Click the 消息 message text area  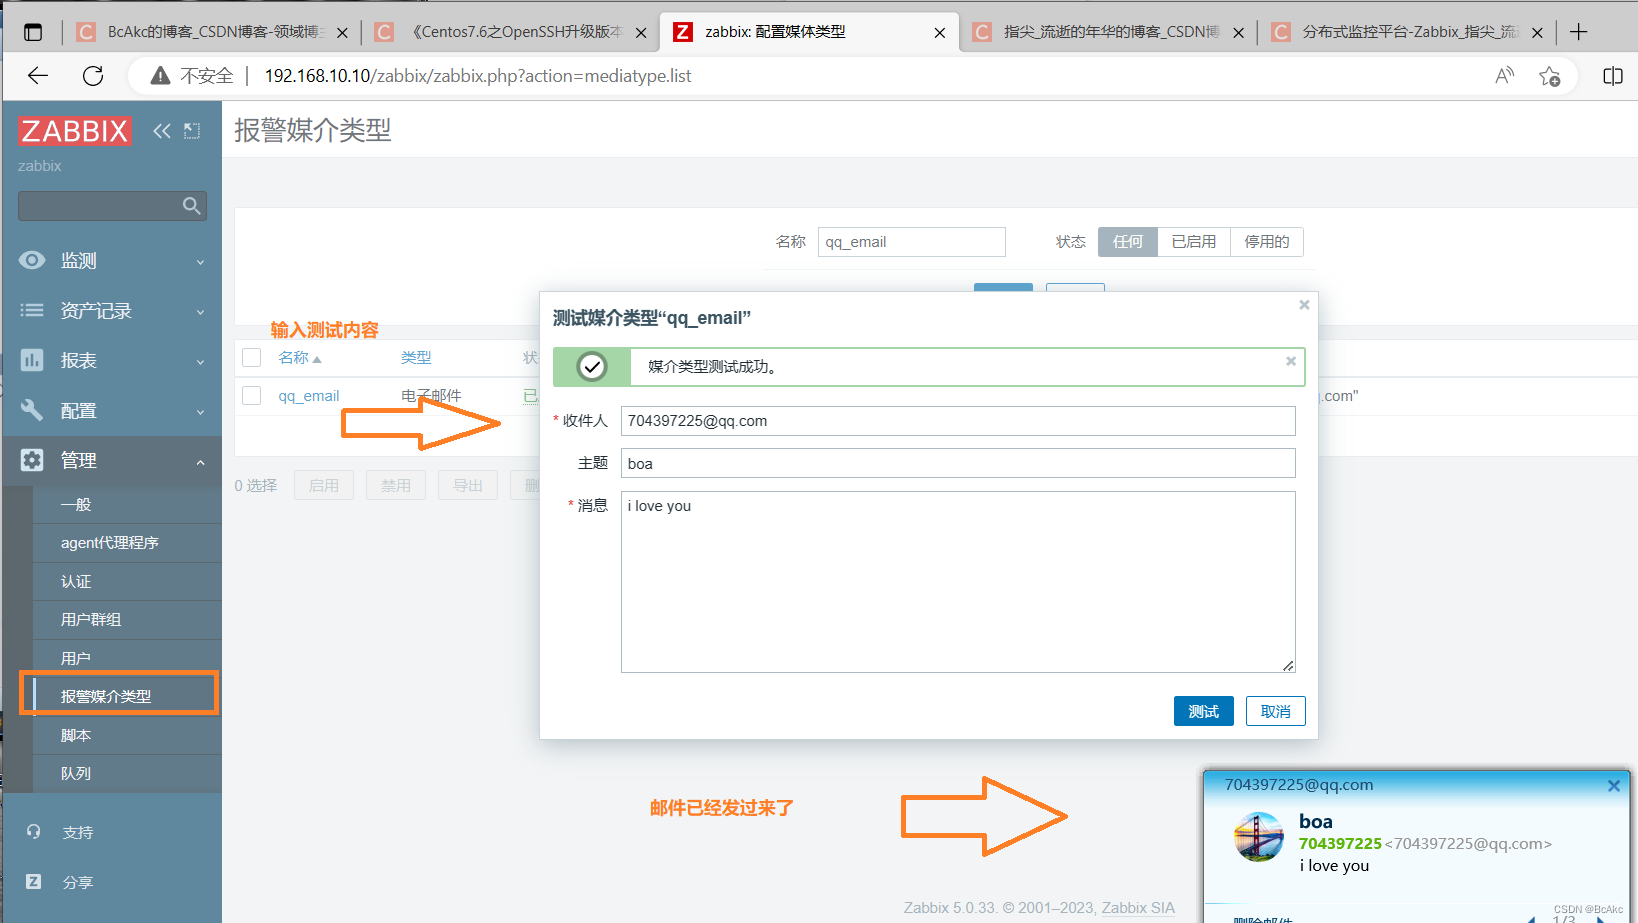pos(958,582)
